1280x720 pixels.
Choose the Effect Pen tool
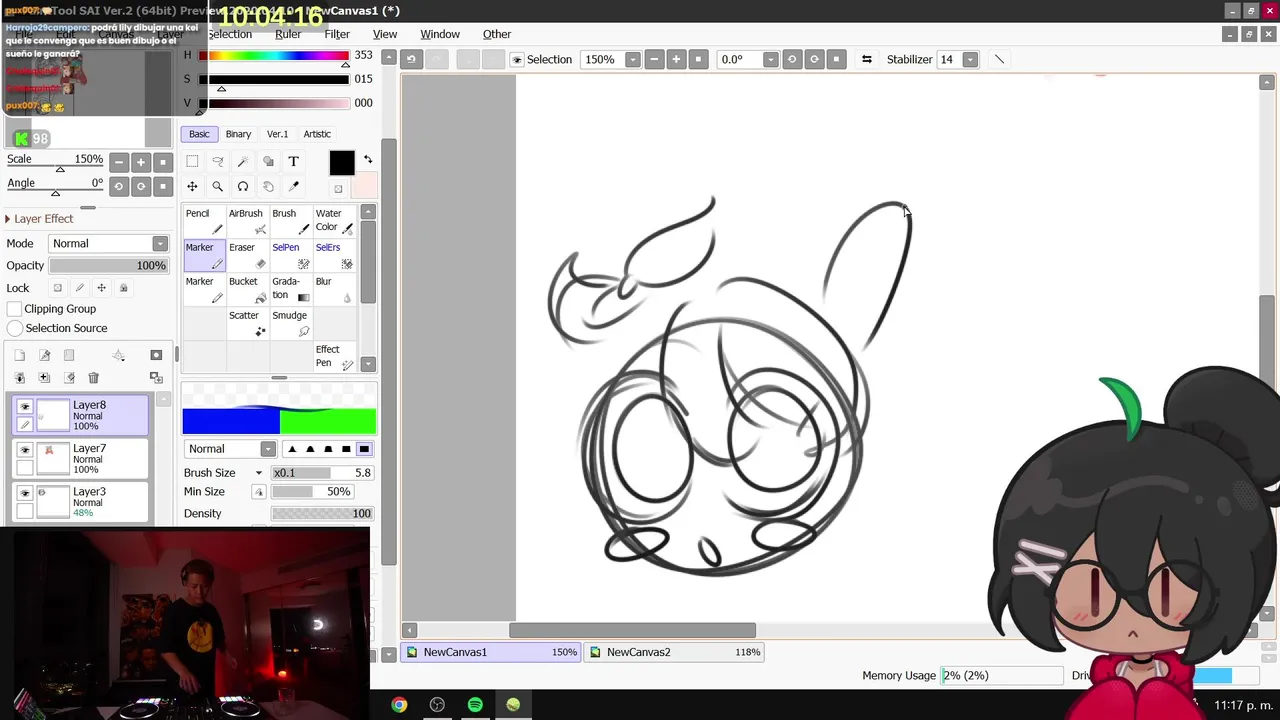(x=334, y=357)
